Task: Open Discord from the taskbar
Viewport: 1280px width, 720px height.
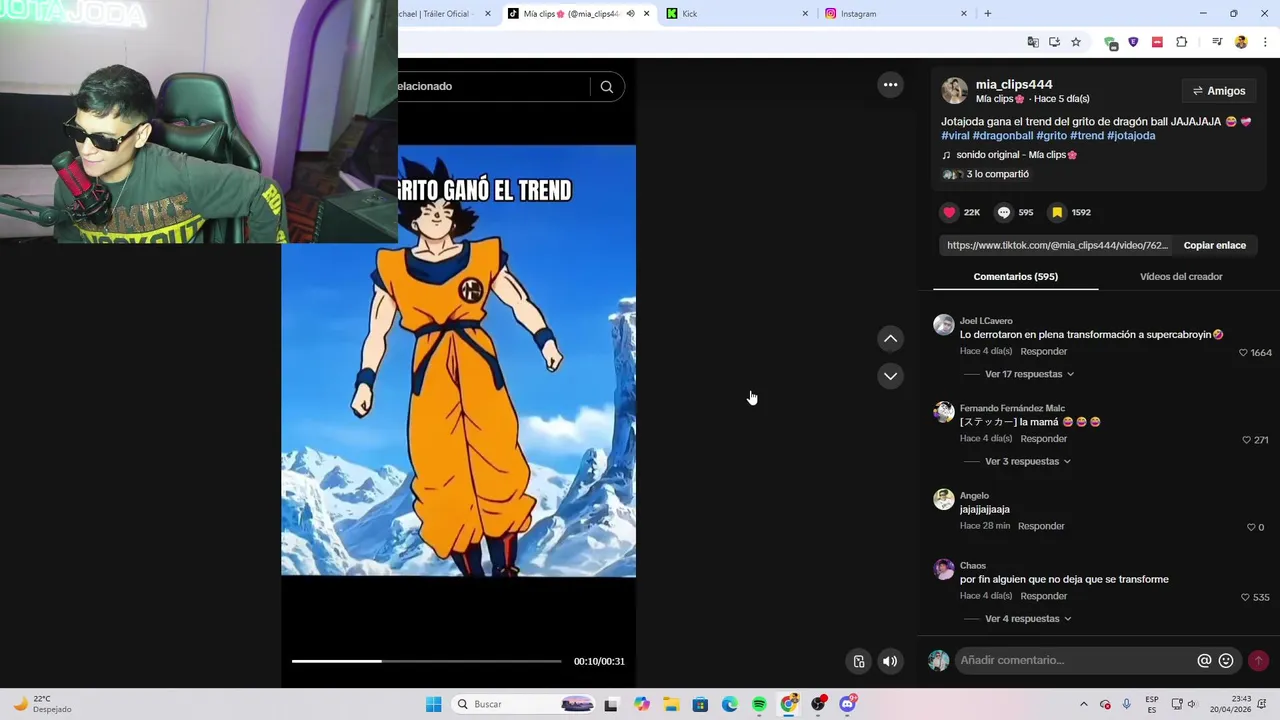Action: coord(847,704)
